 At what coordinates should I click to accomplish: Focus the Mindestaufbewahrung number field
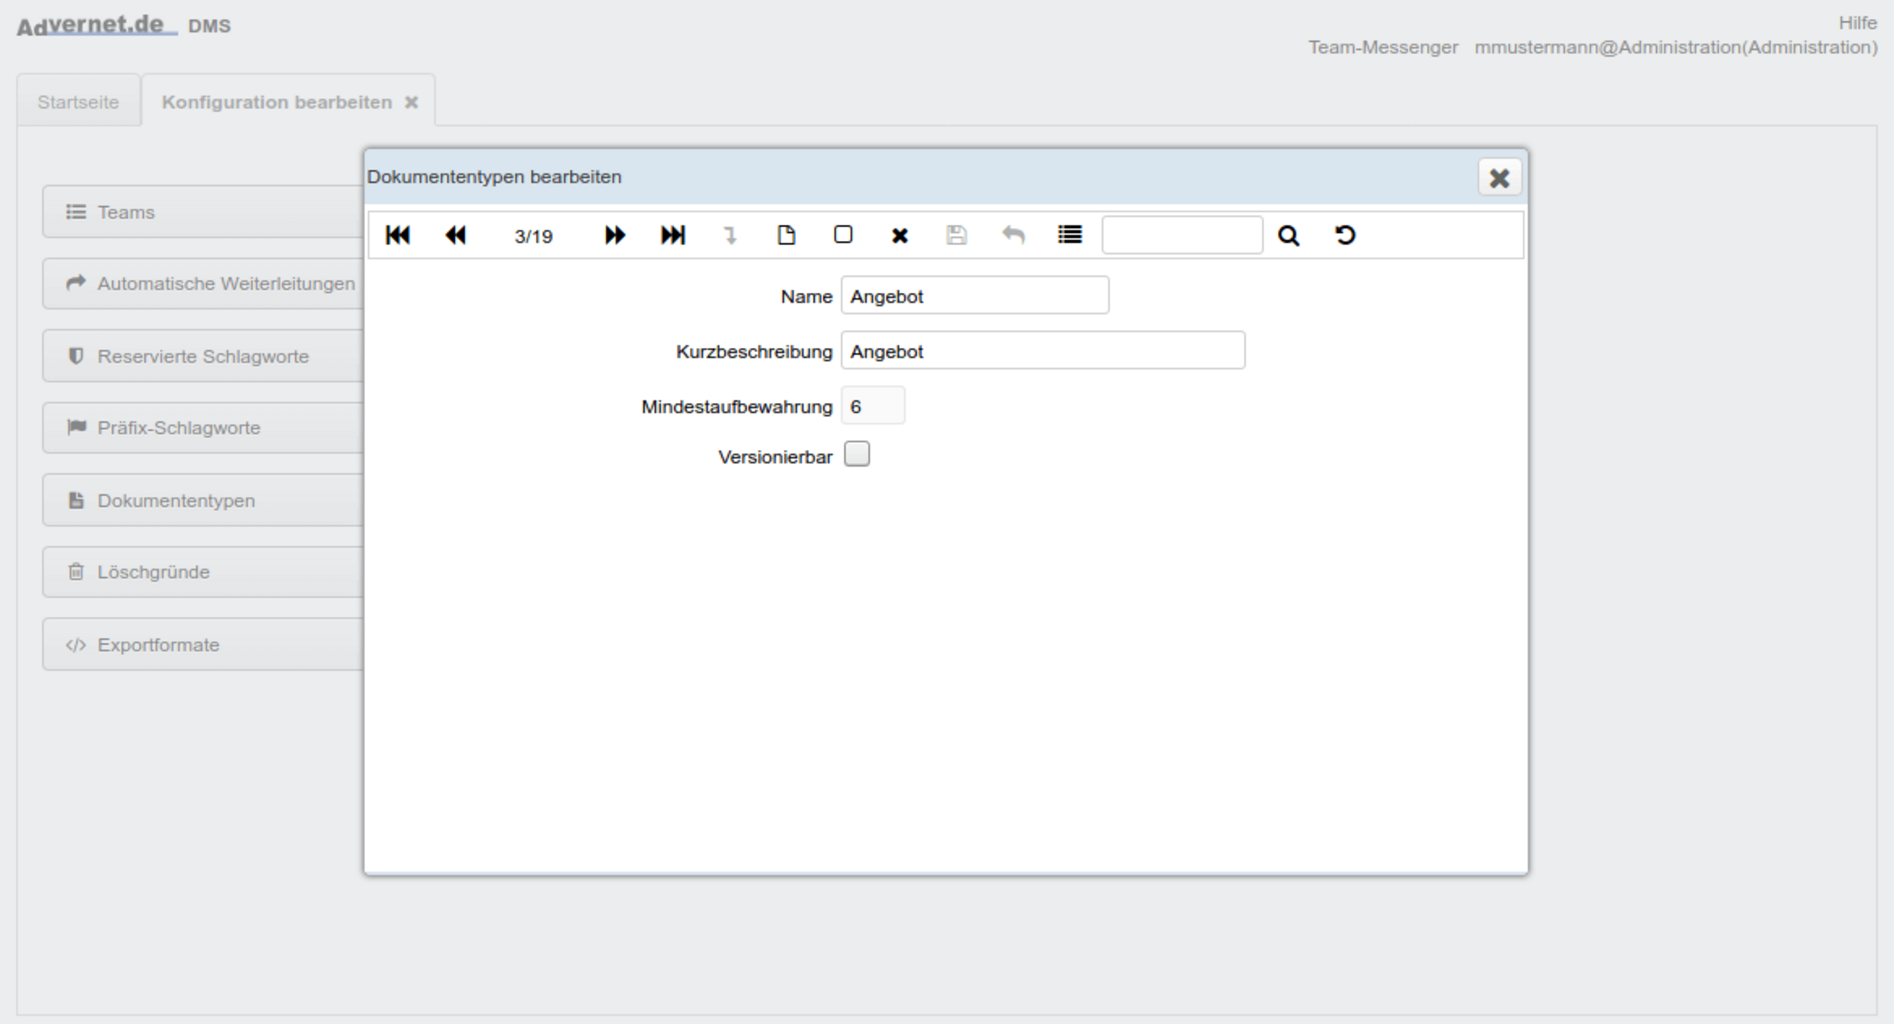point(872,406)
